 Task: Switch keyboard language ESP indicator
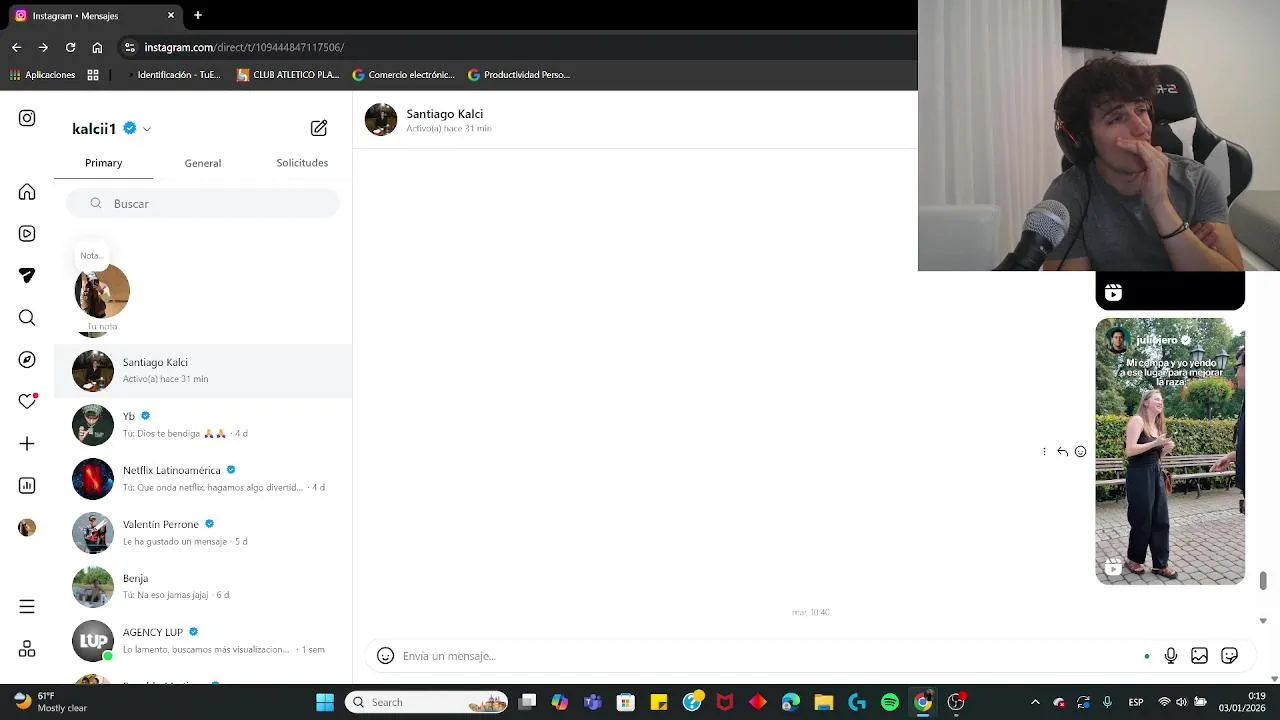point(1136,702)
